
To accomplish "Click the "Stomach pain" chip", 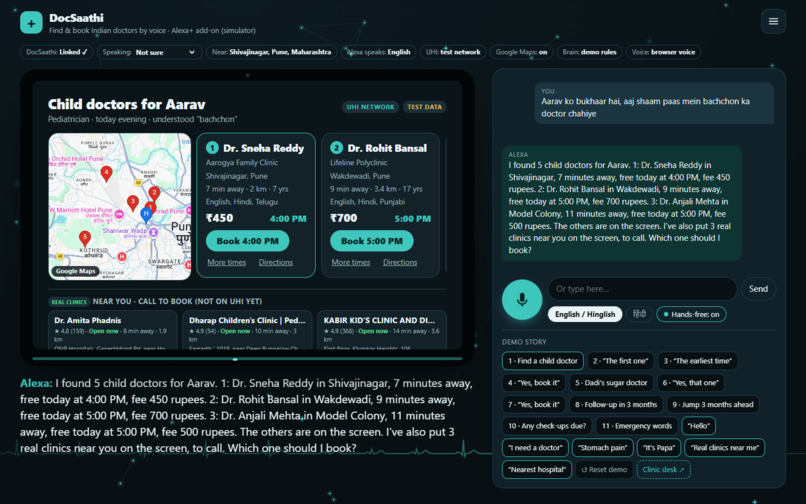I will click(x=602, y=448).
